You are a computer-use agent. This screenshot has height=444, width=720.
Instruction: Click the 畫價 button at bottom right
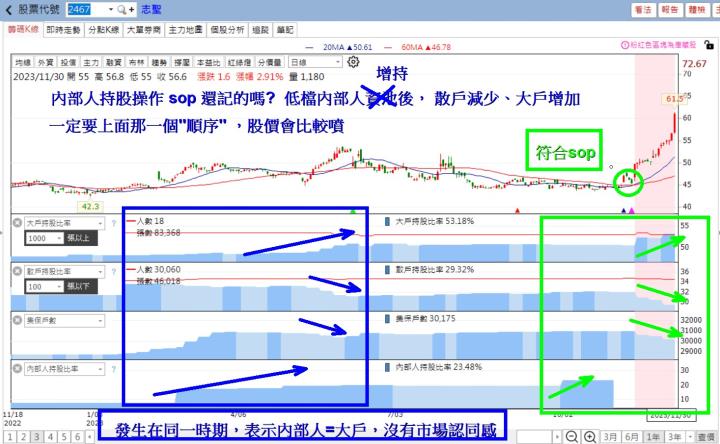click(x=706, y=436)
